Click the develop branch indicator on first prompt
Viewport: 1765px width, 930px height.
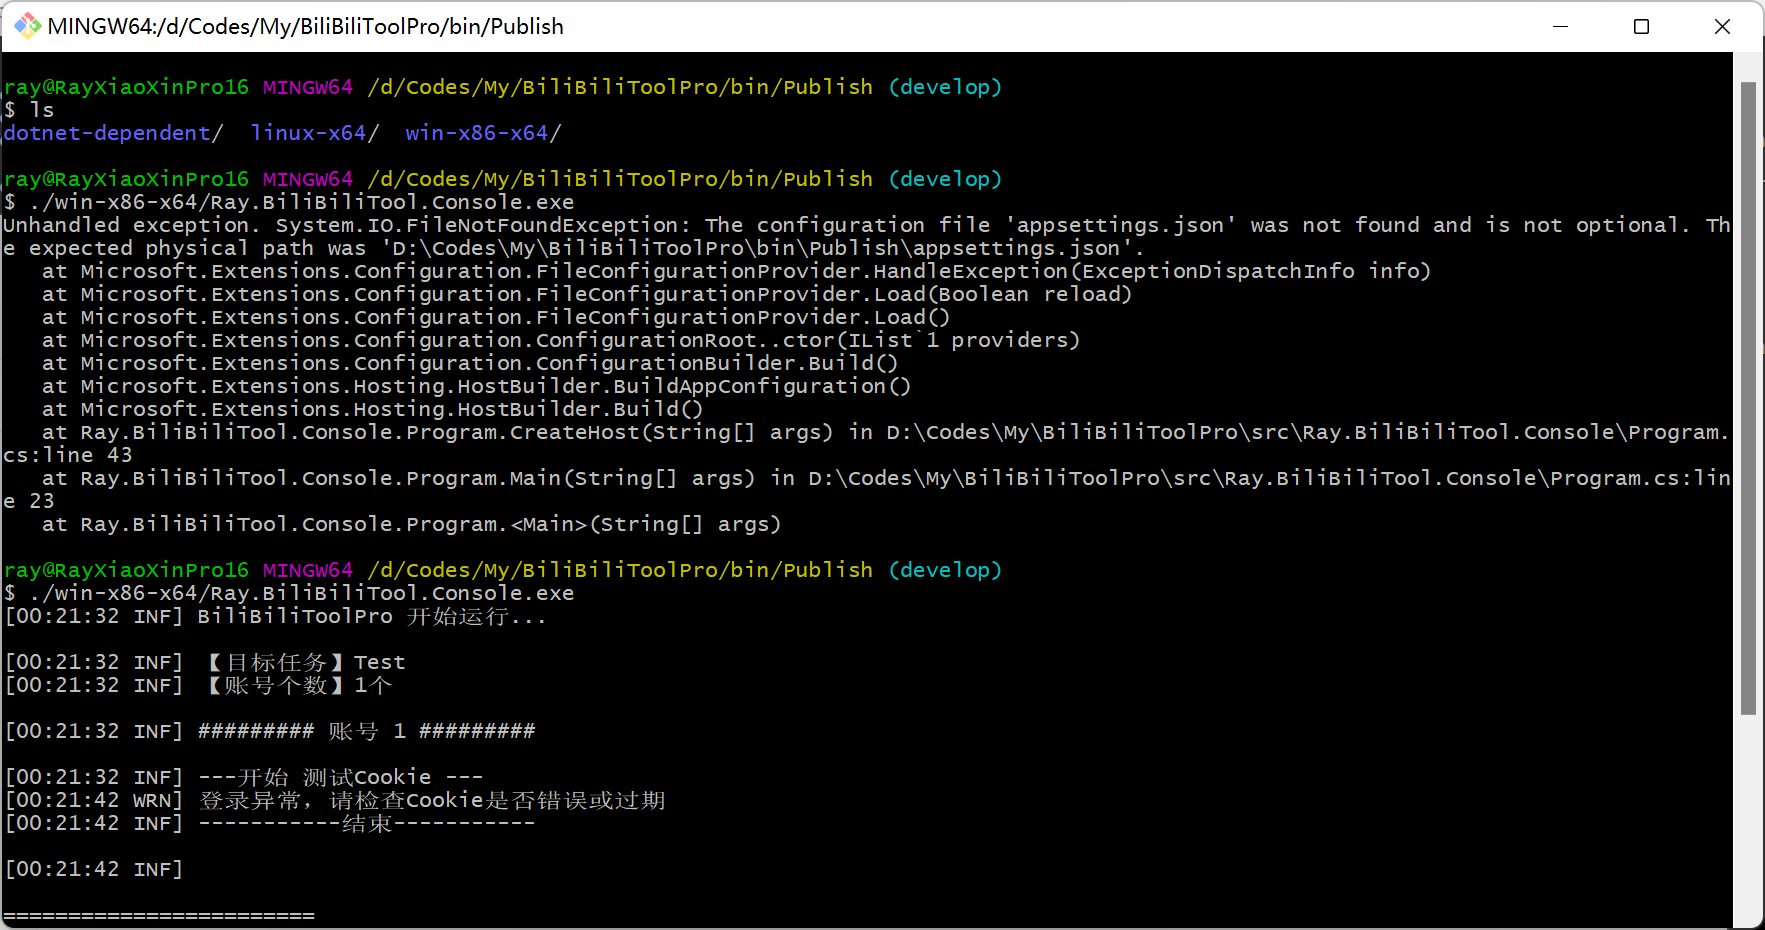point(943,87)
